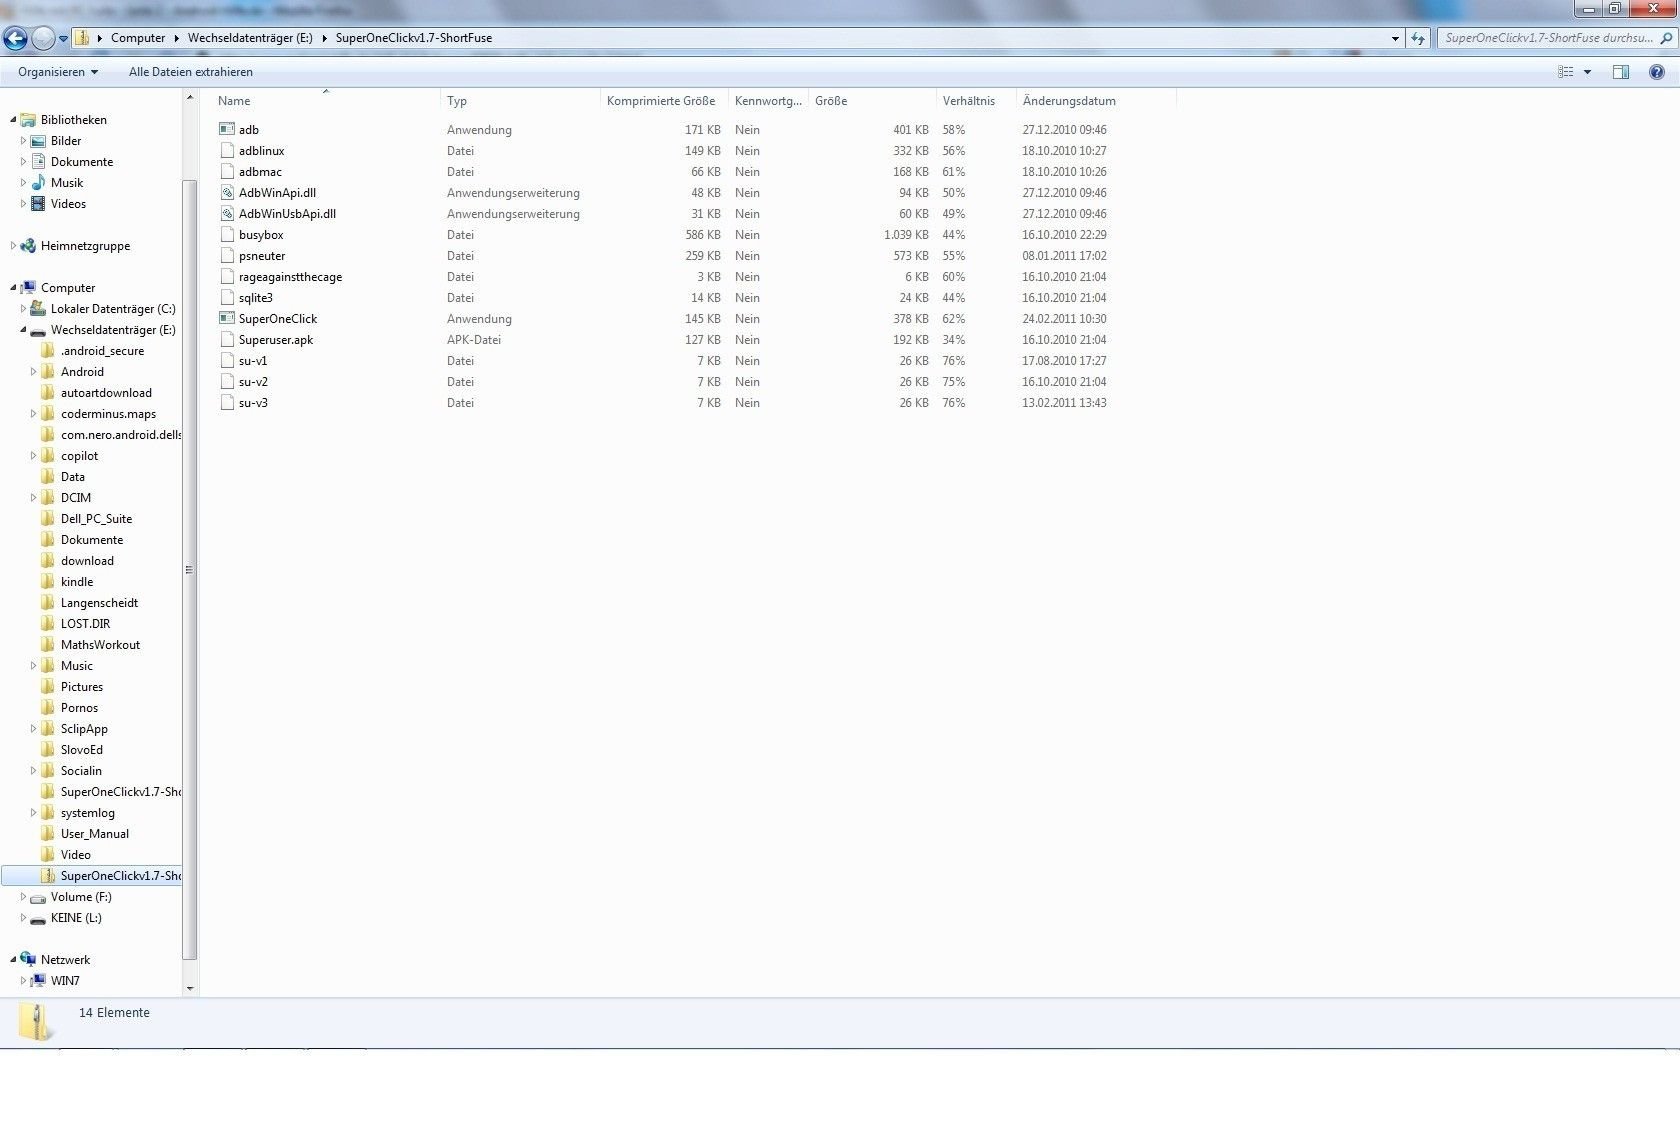This screenshot has height=1141, width=1680.
Task: Expand the Bilder library node
Action: tap(23, 141)
